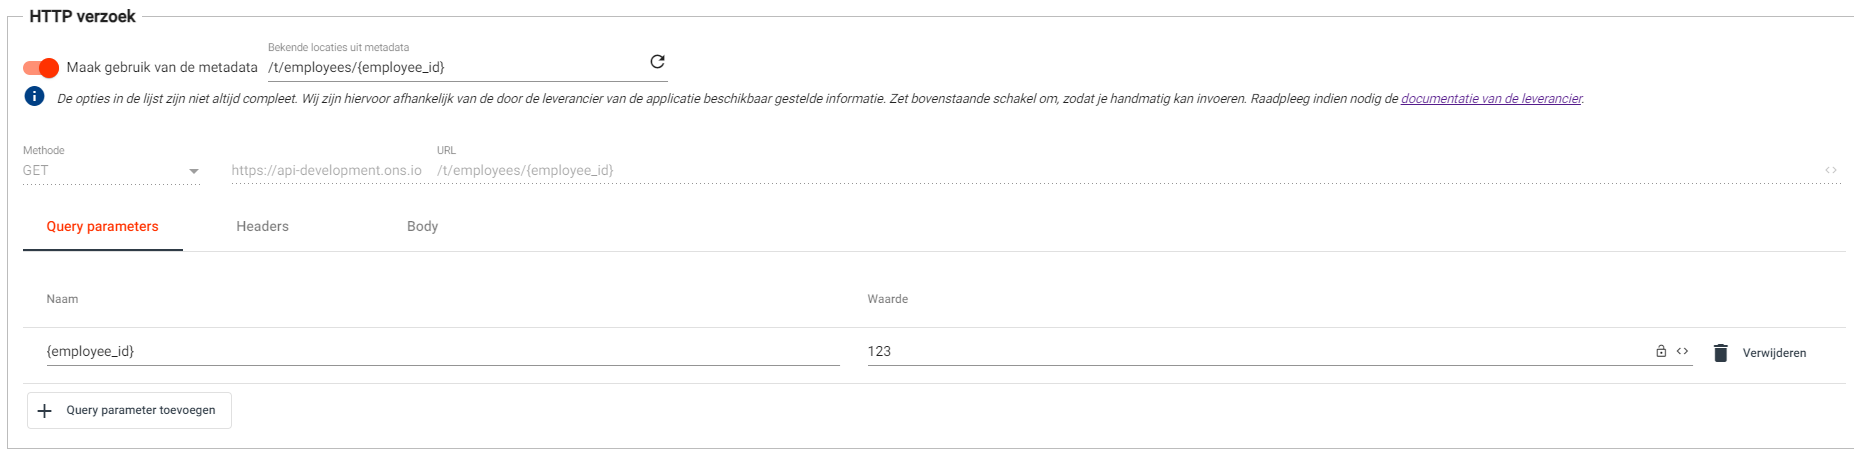The width and height of the screenshot is (1854, 461).
Task: Click the Naam field containing {employee_id}
Action: tap(440, 351)
